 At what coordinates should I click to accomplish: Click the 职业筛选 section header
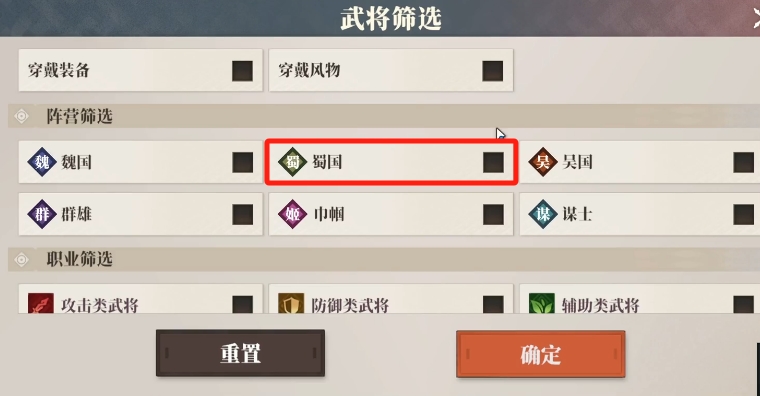point(79,259)
